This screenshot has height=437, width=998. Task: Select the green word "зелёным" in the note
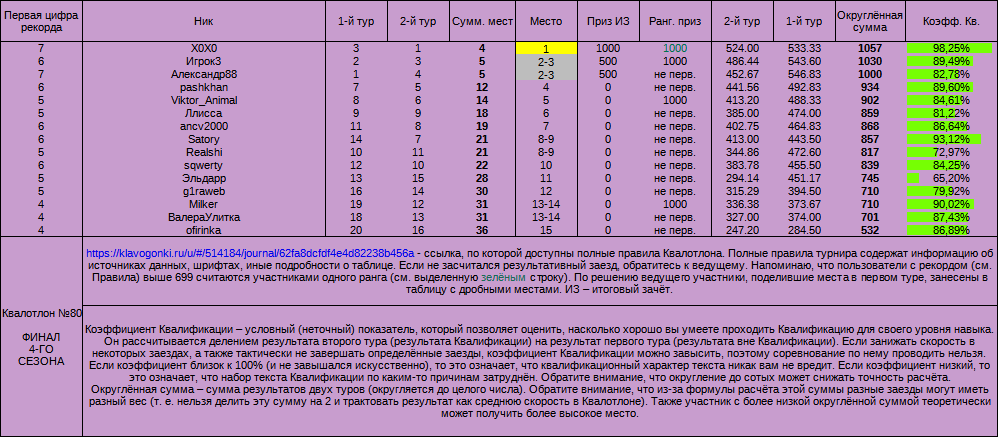(503, 277)
